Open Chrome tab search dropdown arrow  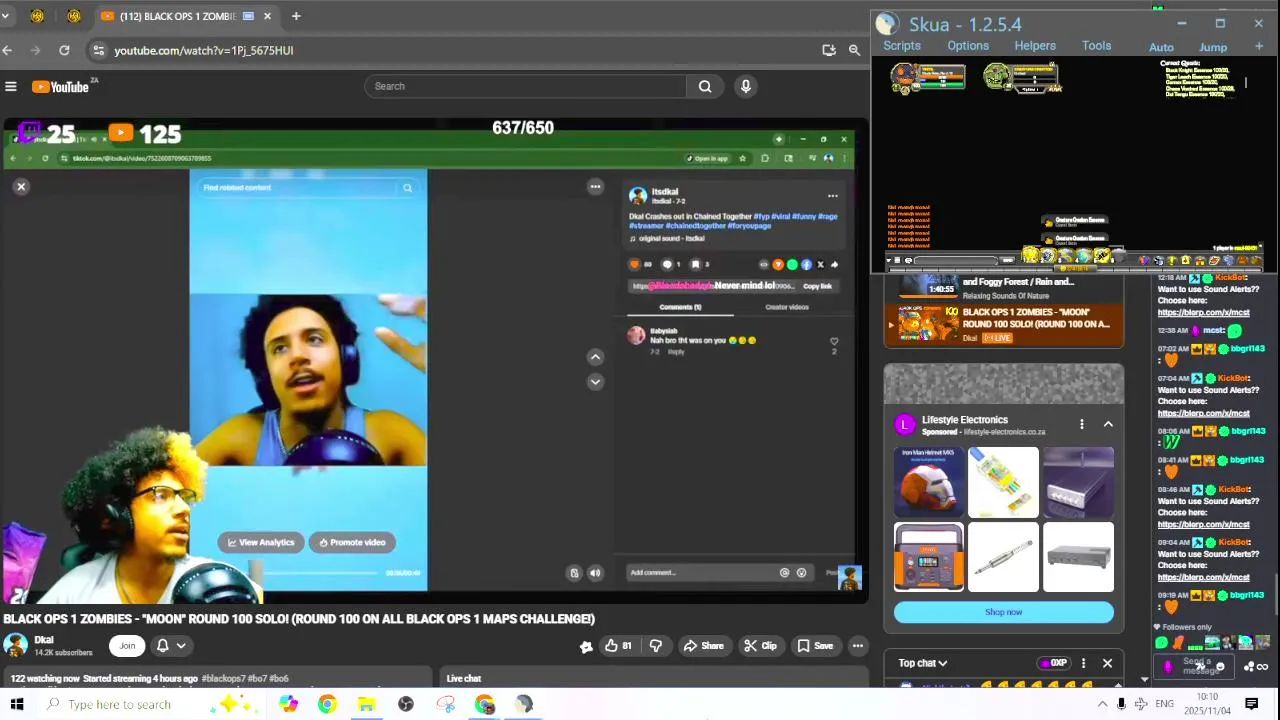pyautogui.click(x=5, y=16)
